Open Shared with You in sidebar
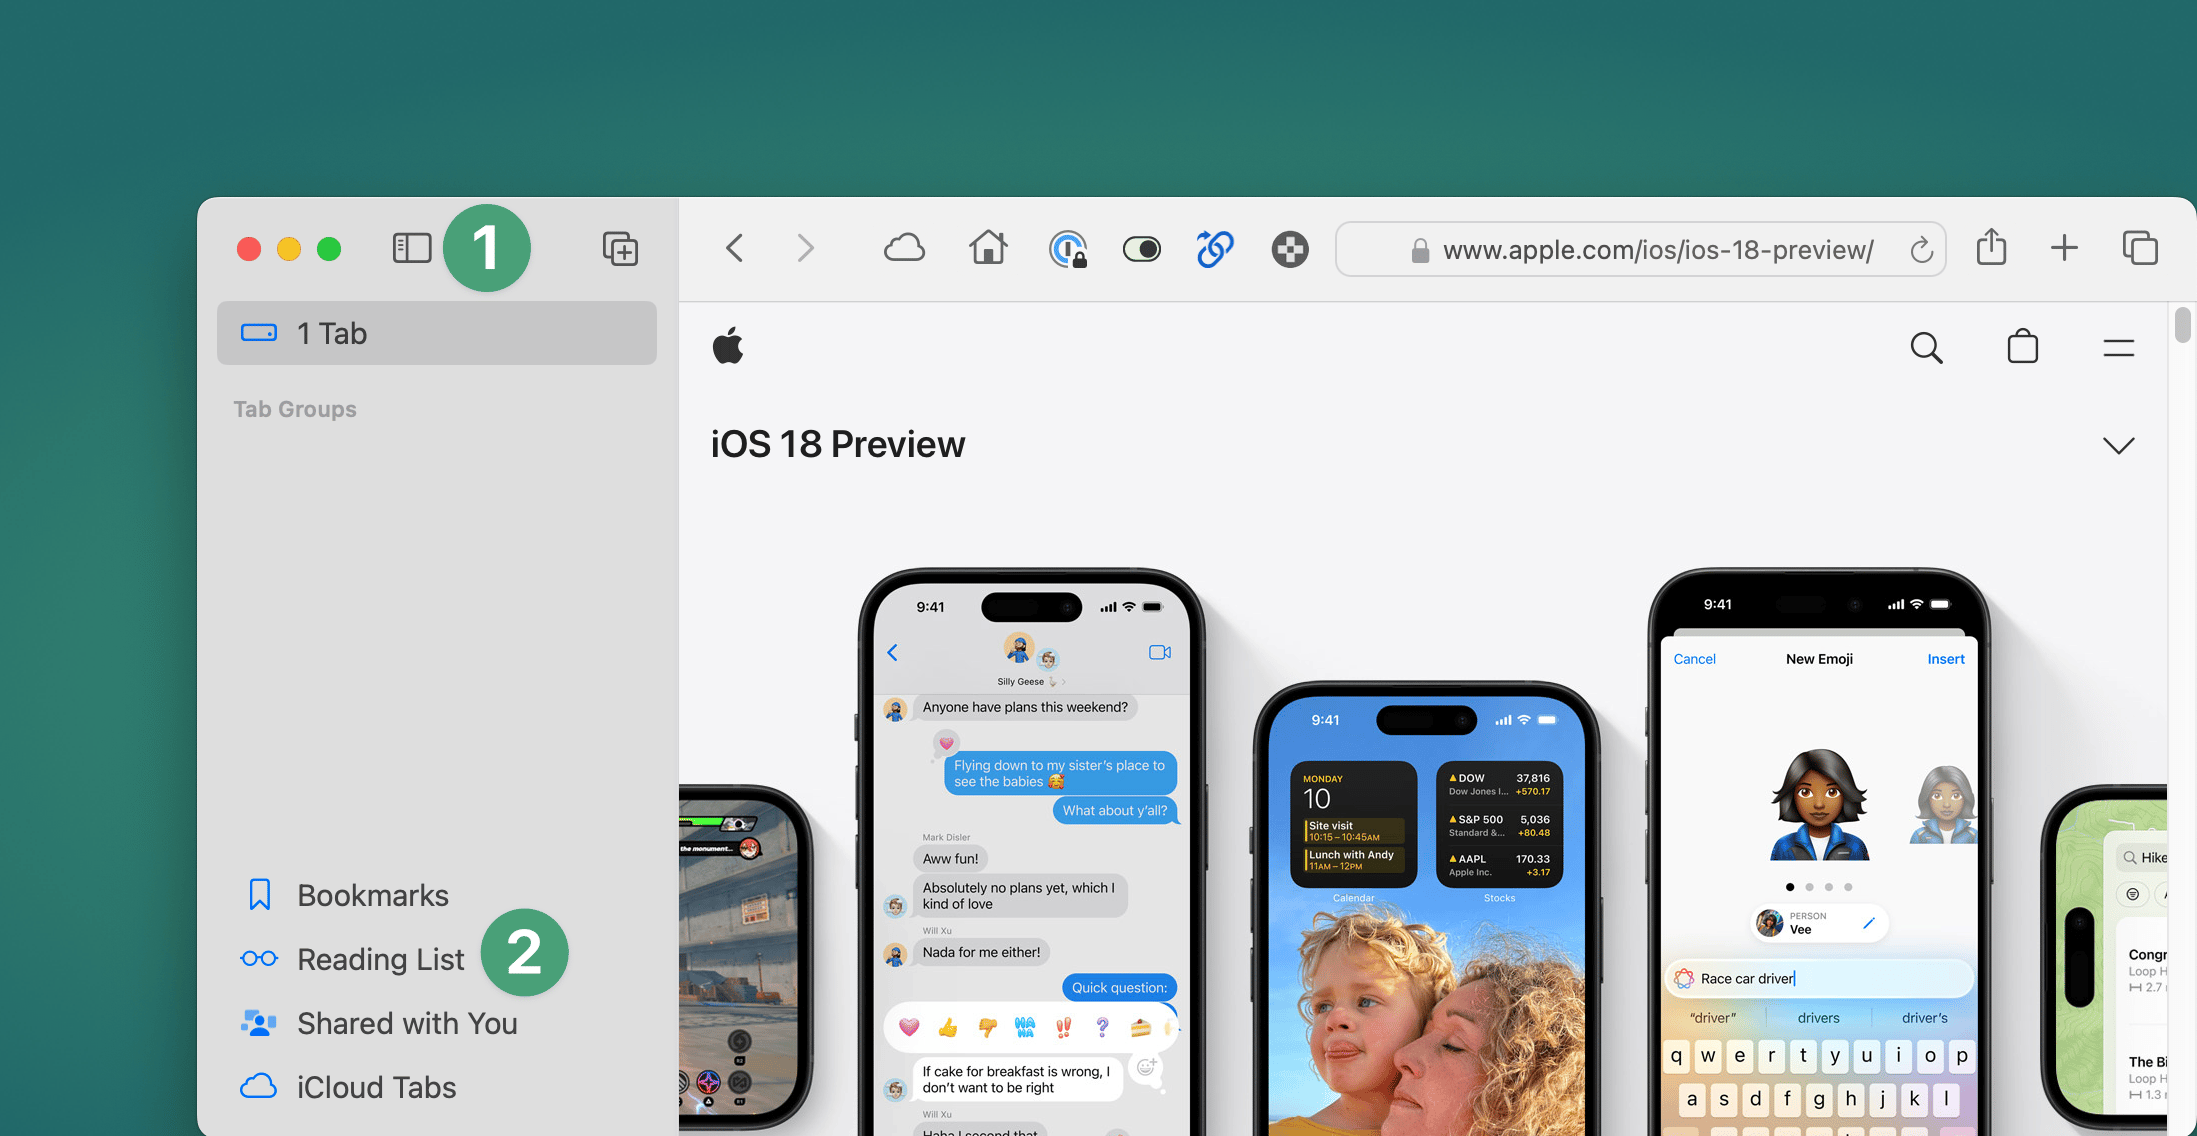 379,1023
